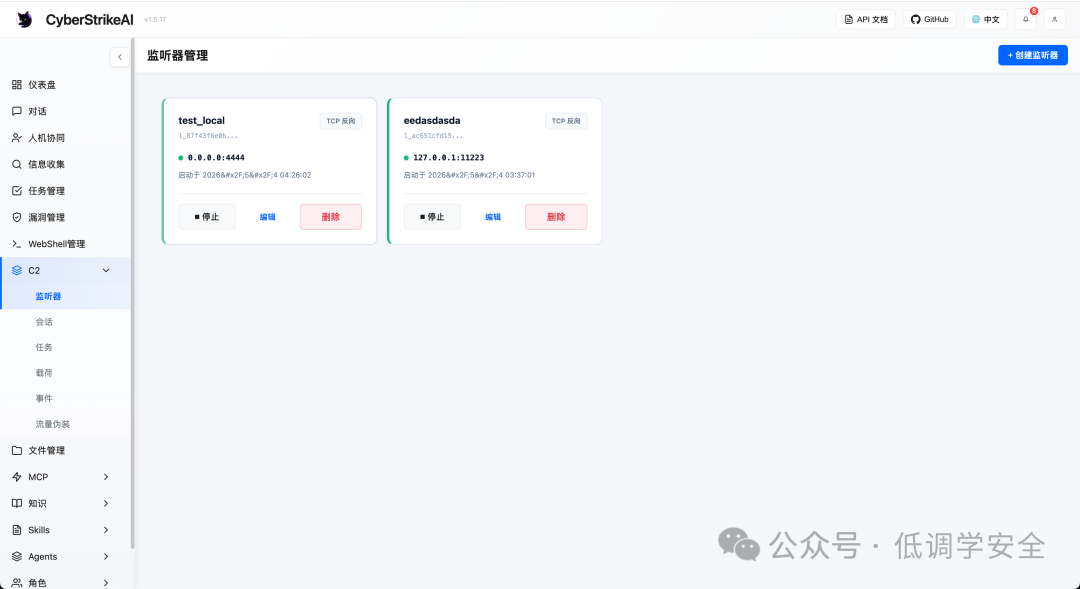Click the Skills document icon
The width and height of the screenshot is (1080, 589).
point(17,530)
